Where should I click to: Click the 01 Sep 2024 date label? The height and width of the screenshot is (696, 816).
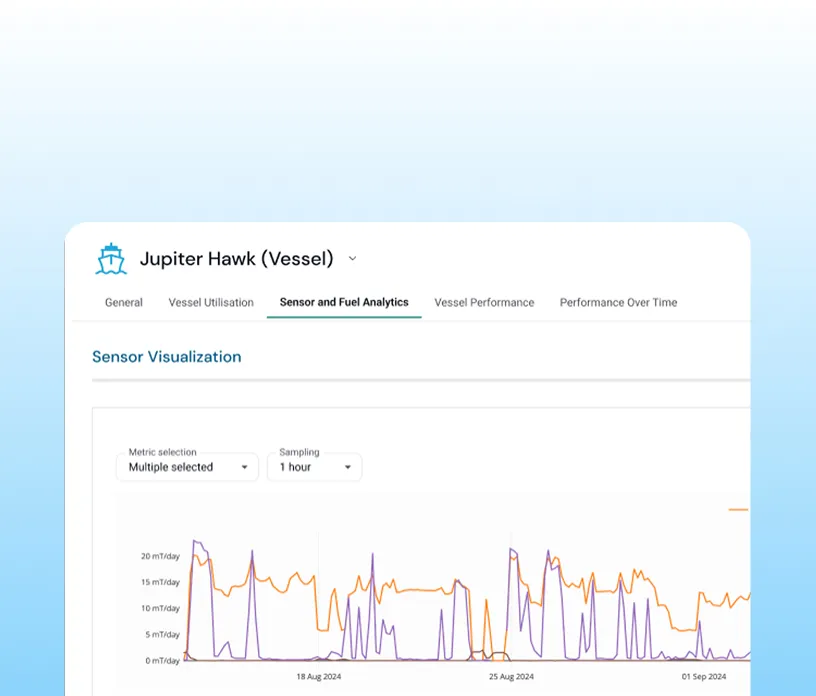click(704, 677)
